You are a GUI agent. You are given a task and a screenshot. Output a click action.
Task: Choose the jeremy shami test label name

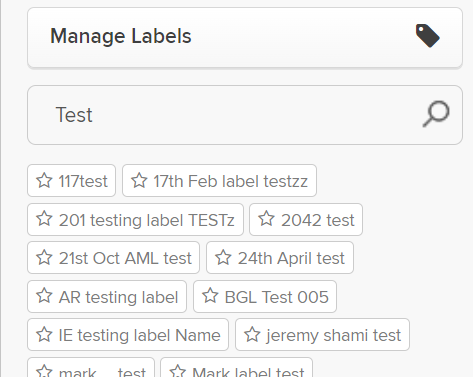click(334, 335)
